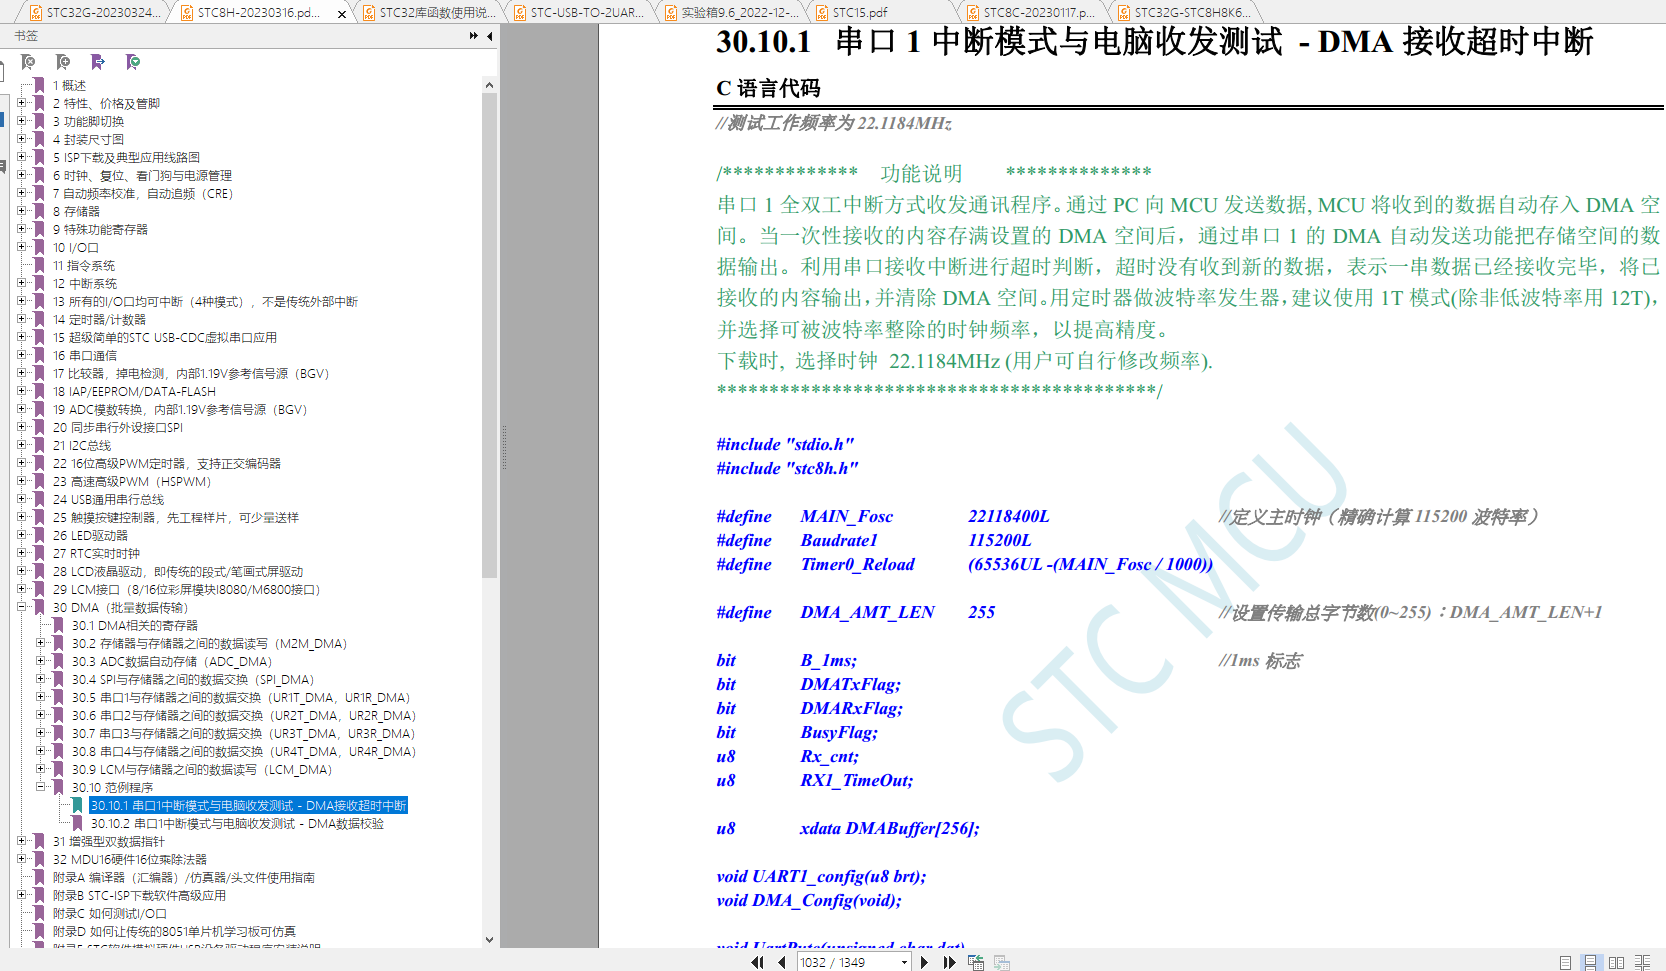The image size is (1666, 971).
Task: Go to the next page
Action: coord(924,962)
